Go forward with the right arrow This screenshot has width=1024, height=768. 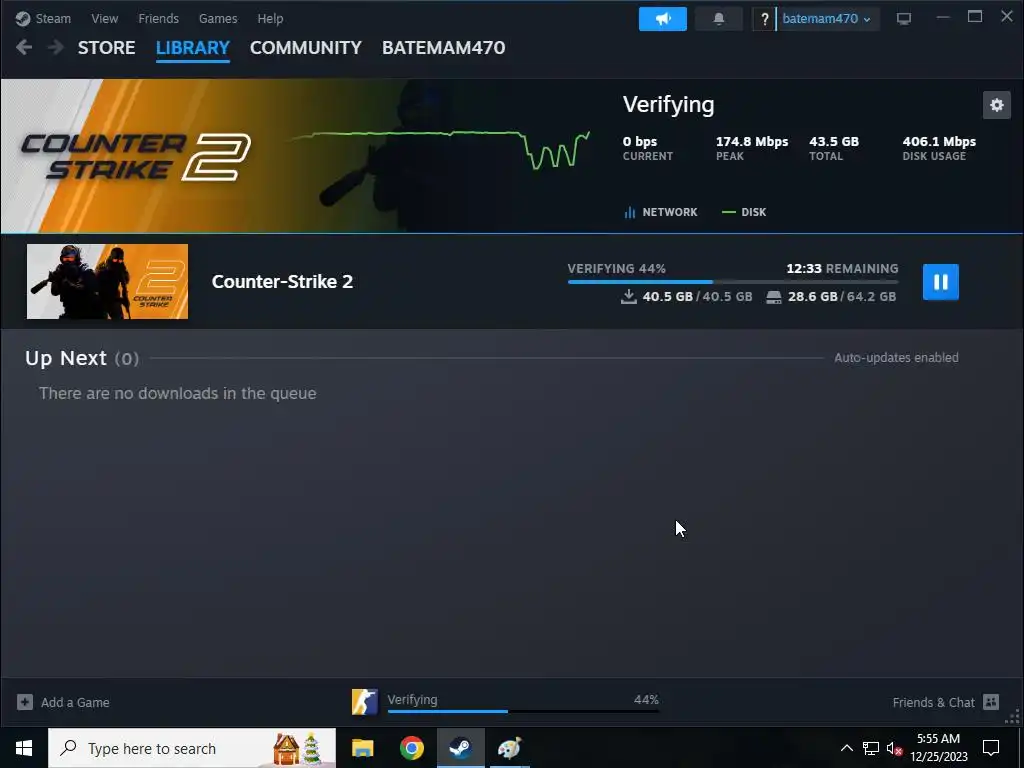tap(56, 47)
